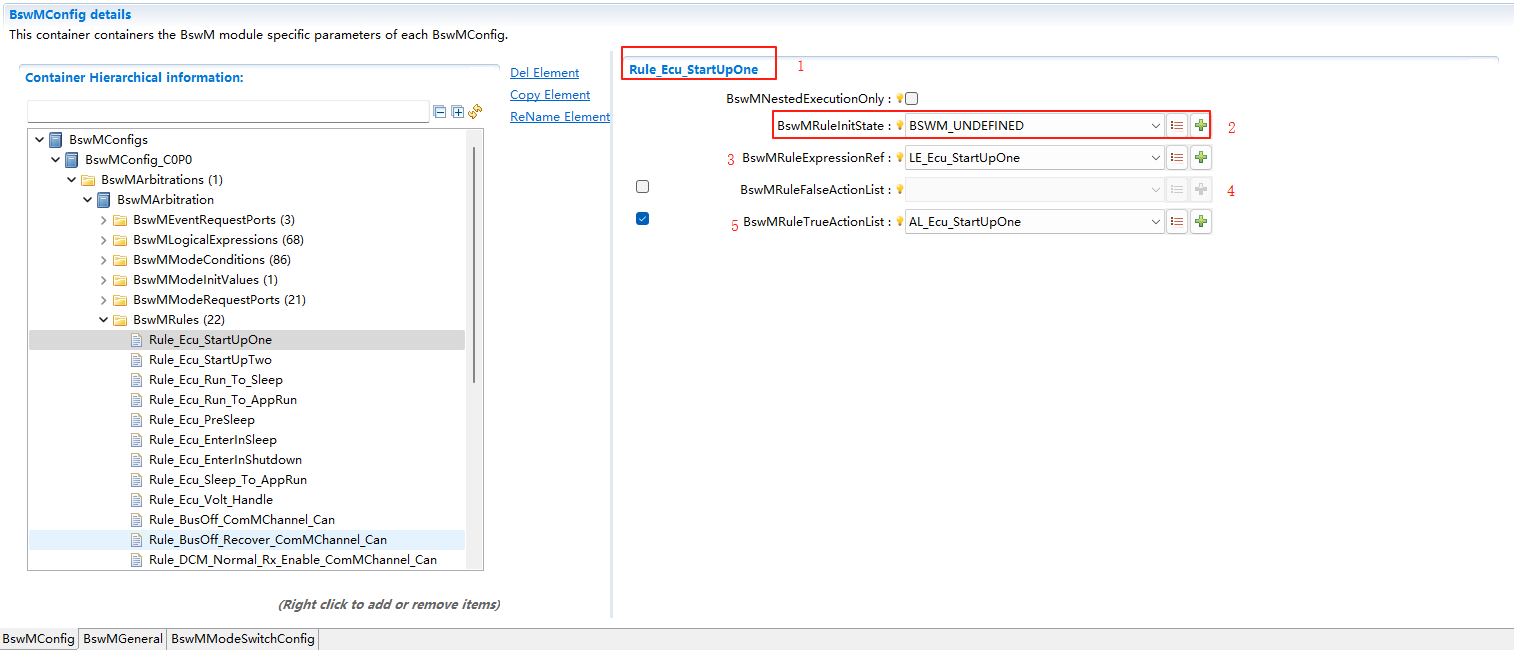Click the list icon beside BswMRuleInitState
The height and width of the screenshot is (652, 1514).
(1177, 126)
